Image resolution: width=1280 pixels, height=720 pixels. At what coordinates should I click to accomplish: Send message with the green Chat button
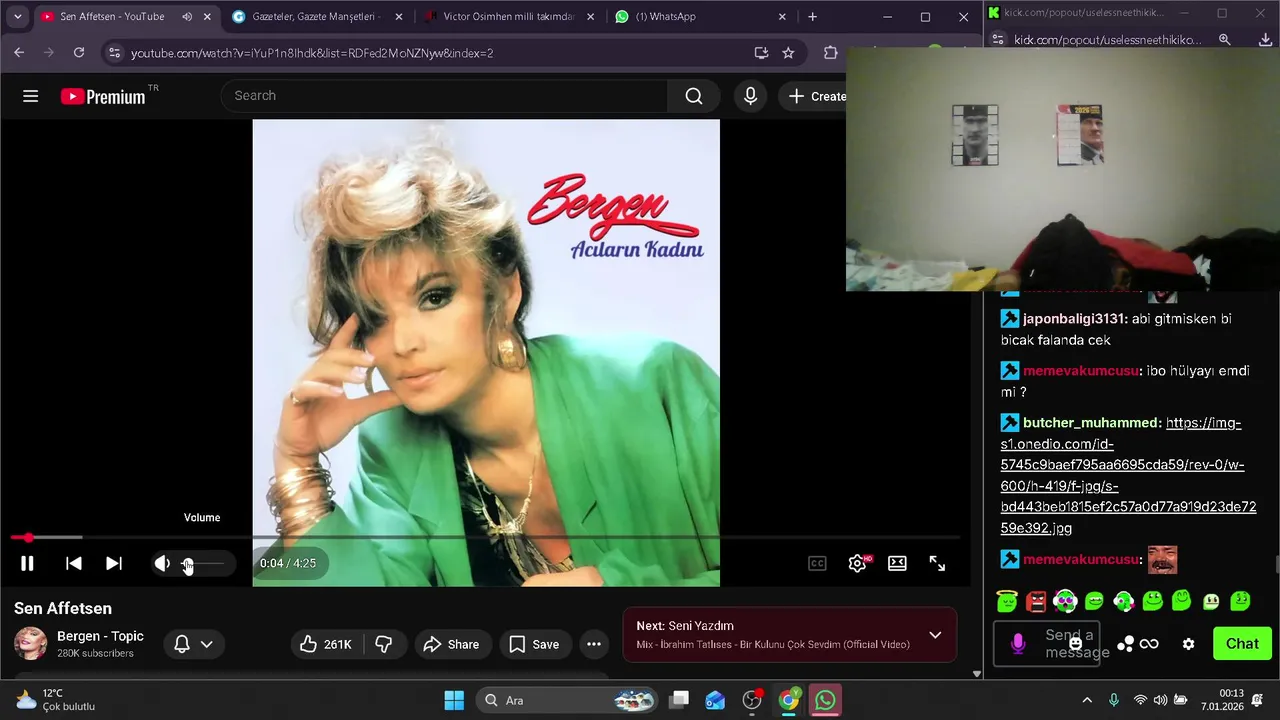[1242, 644]
